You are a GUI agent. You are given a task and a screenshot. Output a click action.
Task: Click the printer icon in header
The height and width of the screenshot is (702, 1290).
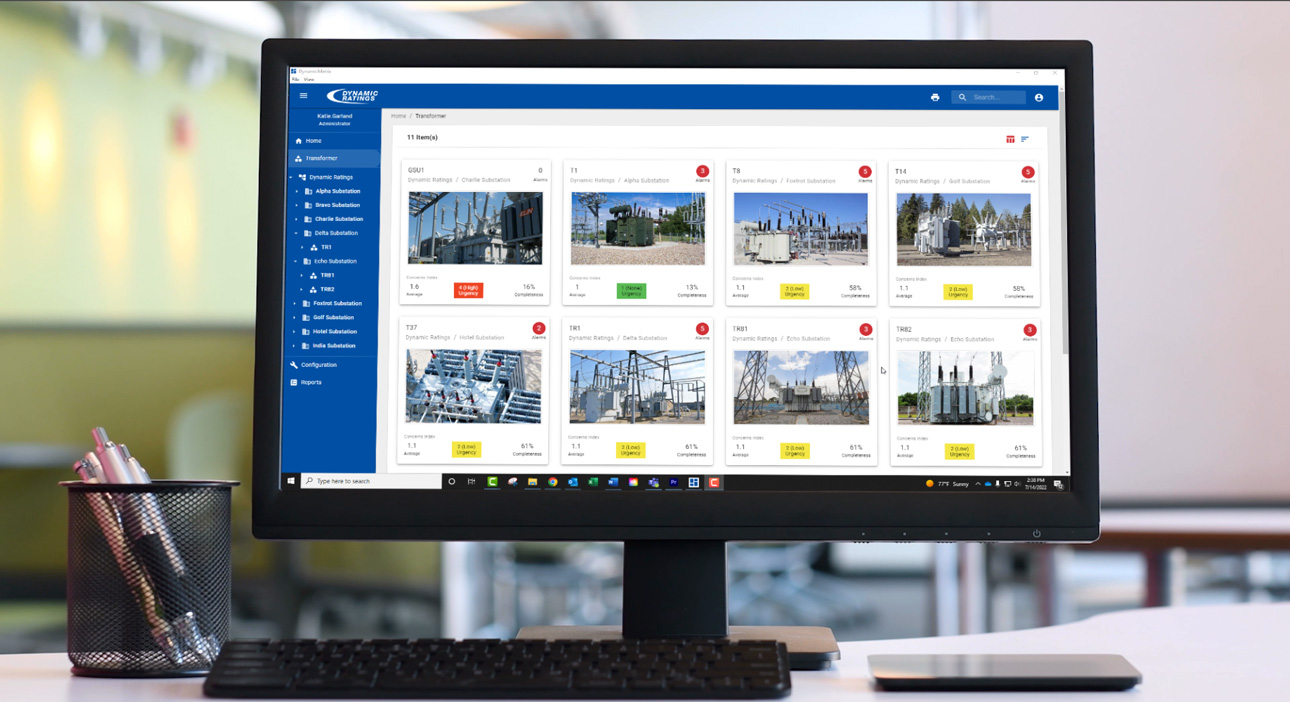(x=935, y=97)
